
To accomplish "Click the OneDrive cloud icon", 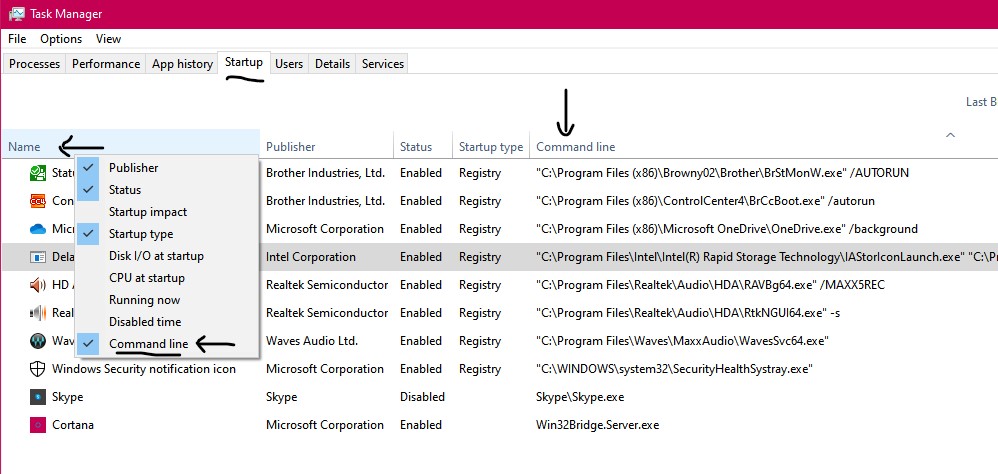I will coord(38,229).
